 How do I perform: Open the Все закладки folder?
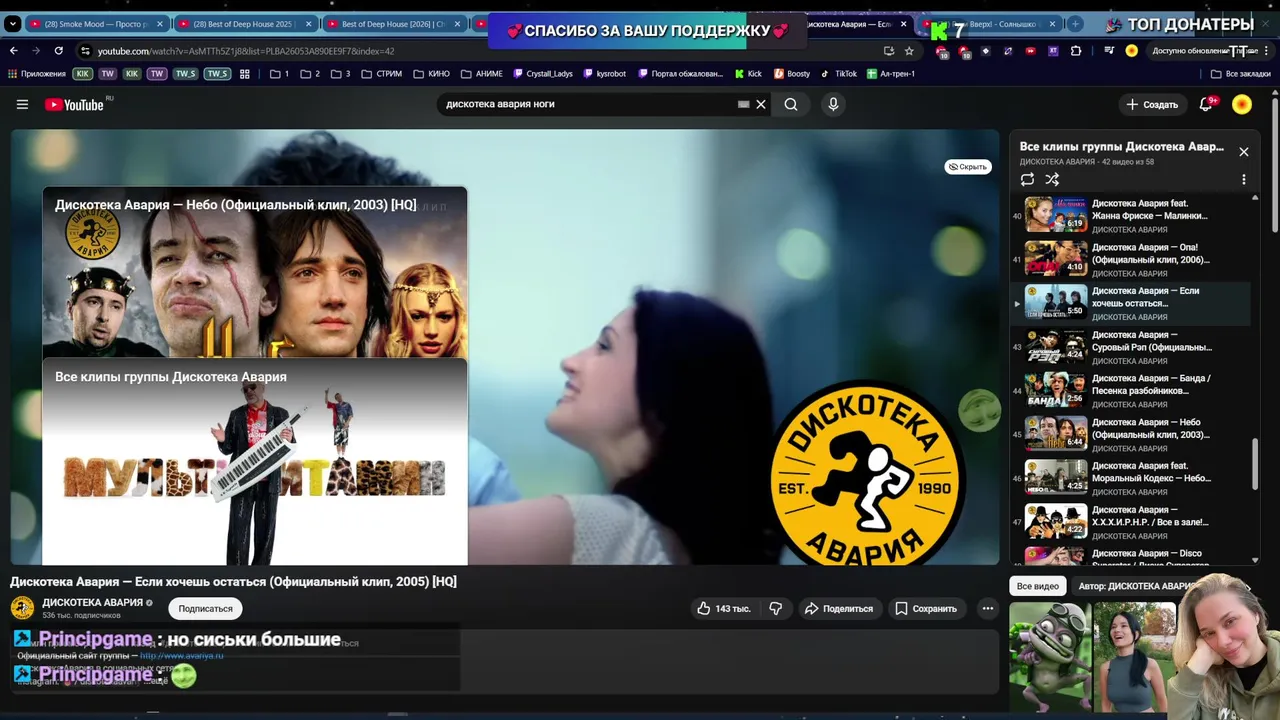tap(1240, 73)
